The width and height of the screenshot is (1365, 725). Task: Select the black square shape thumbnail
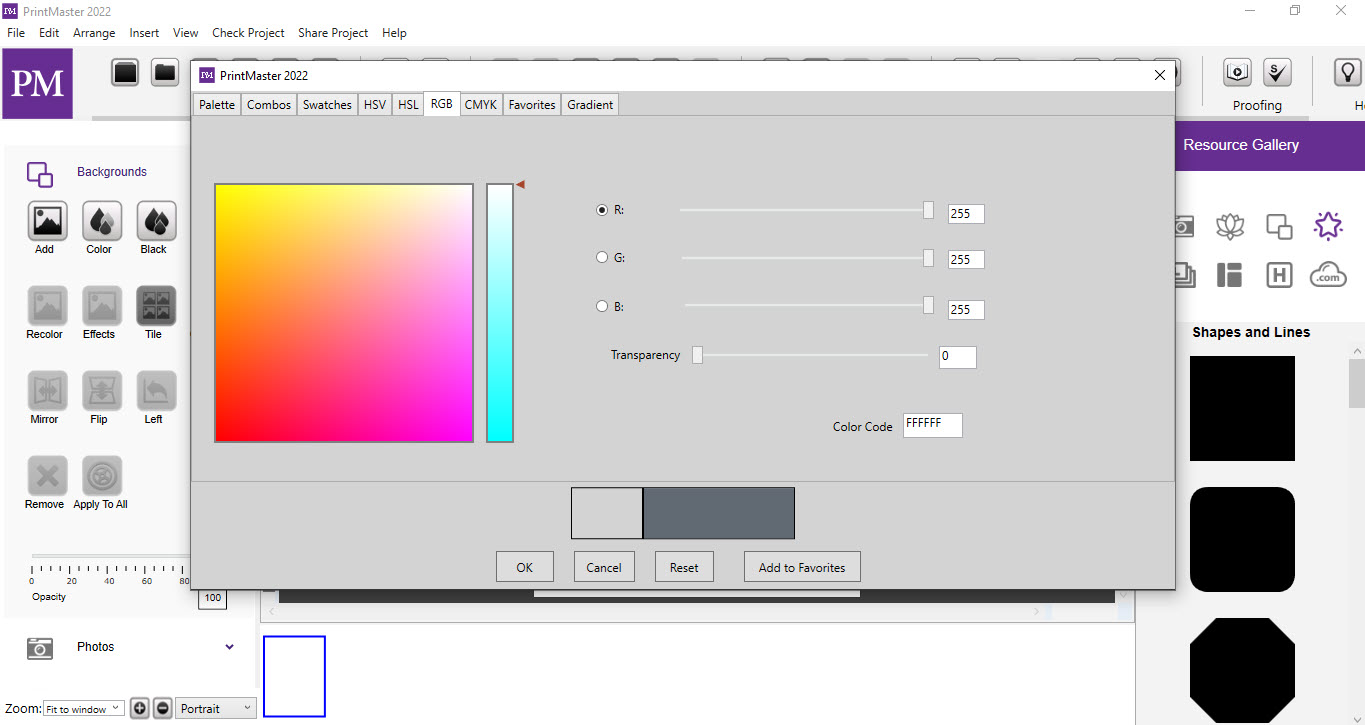coord(1242,408)
